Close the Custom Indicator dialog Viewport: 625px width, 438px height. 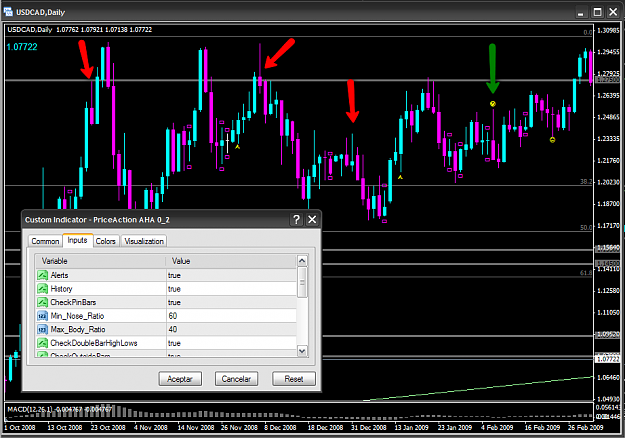[x=312, y=219]
